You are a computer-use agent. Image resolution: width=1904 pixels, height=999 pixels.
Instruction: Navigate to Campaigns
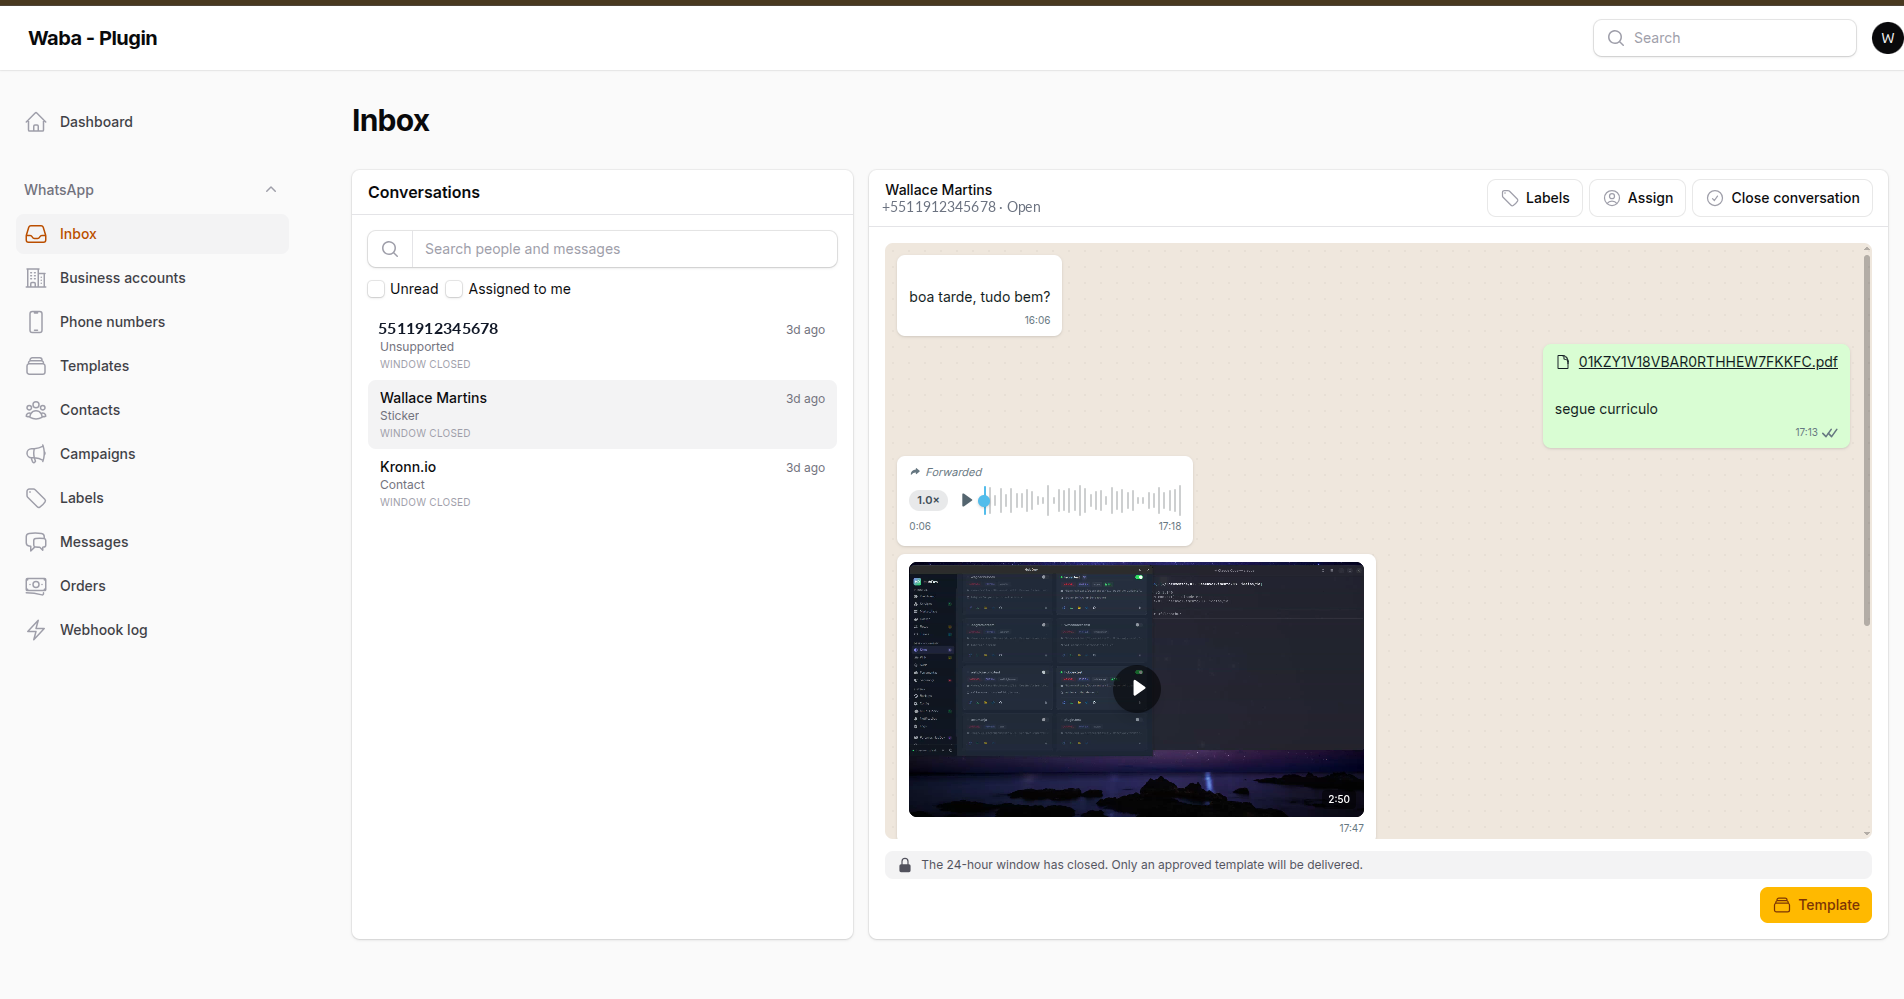(152, 454)
